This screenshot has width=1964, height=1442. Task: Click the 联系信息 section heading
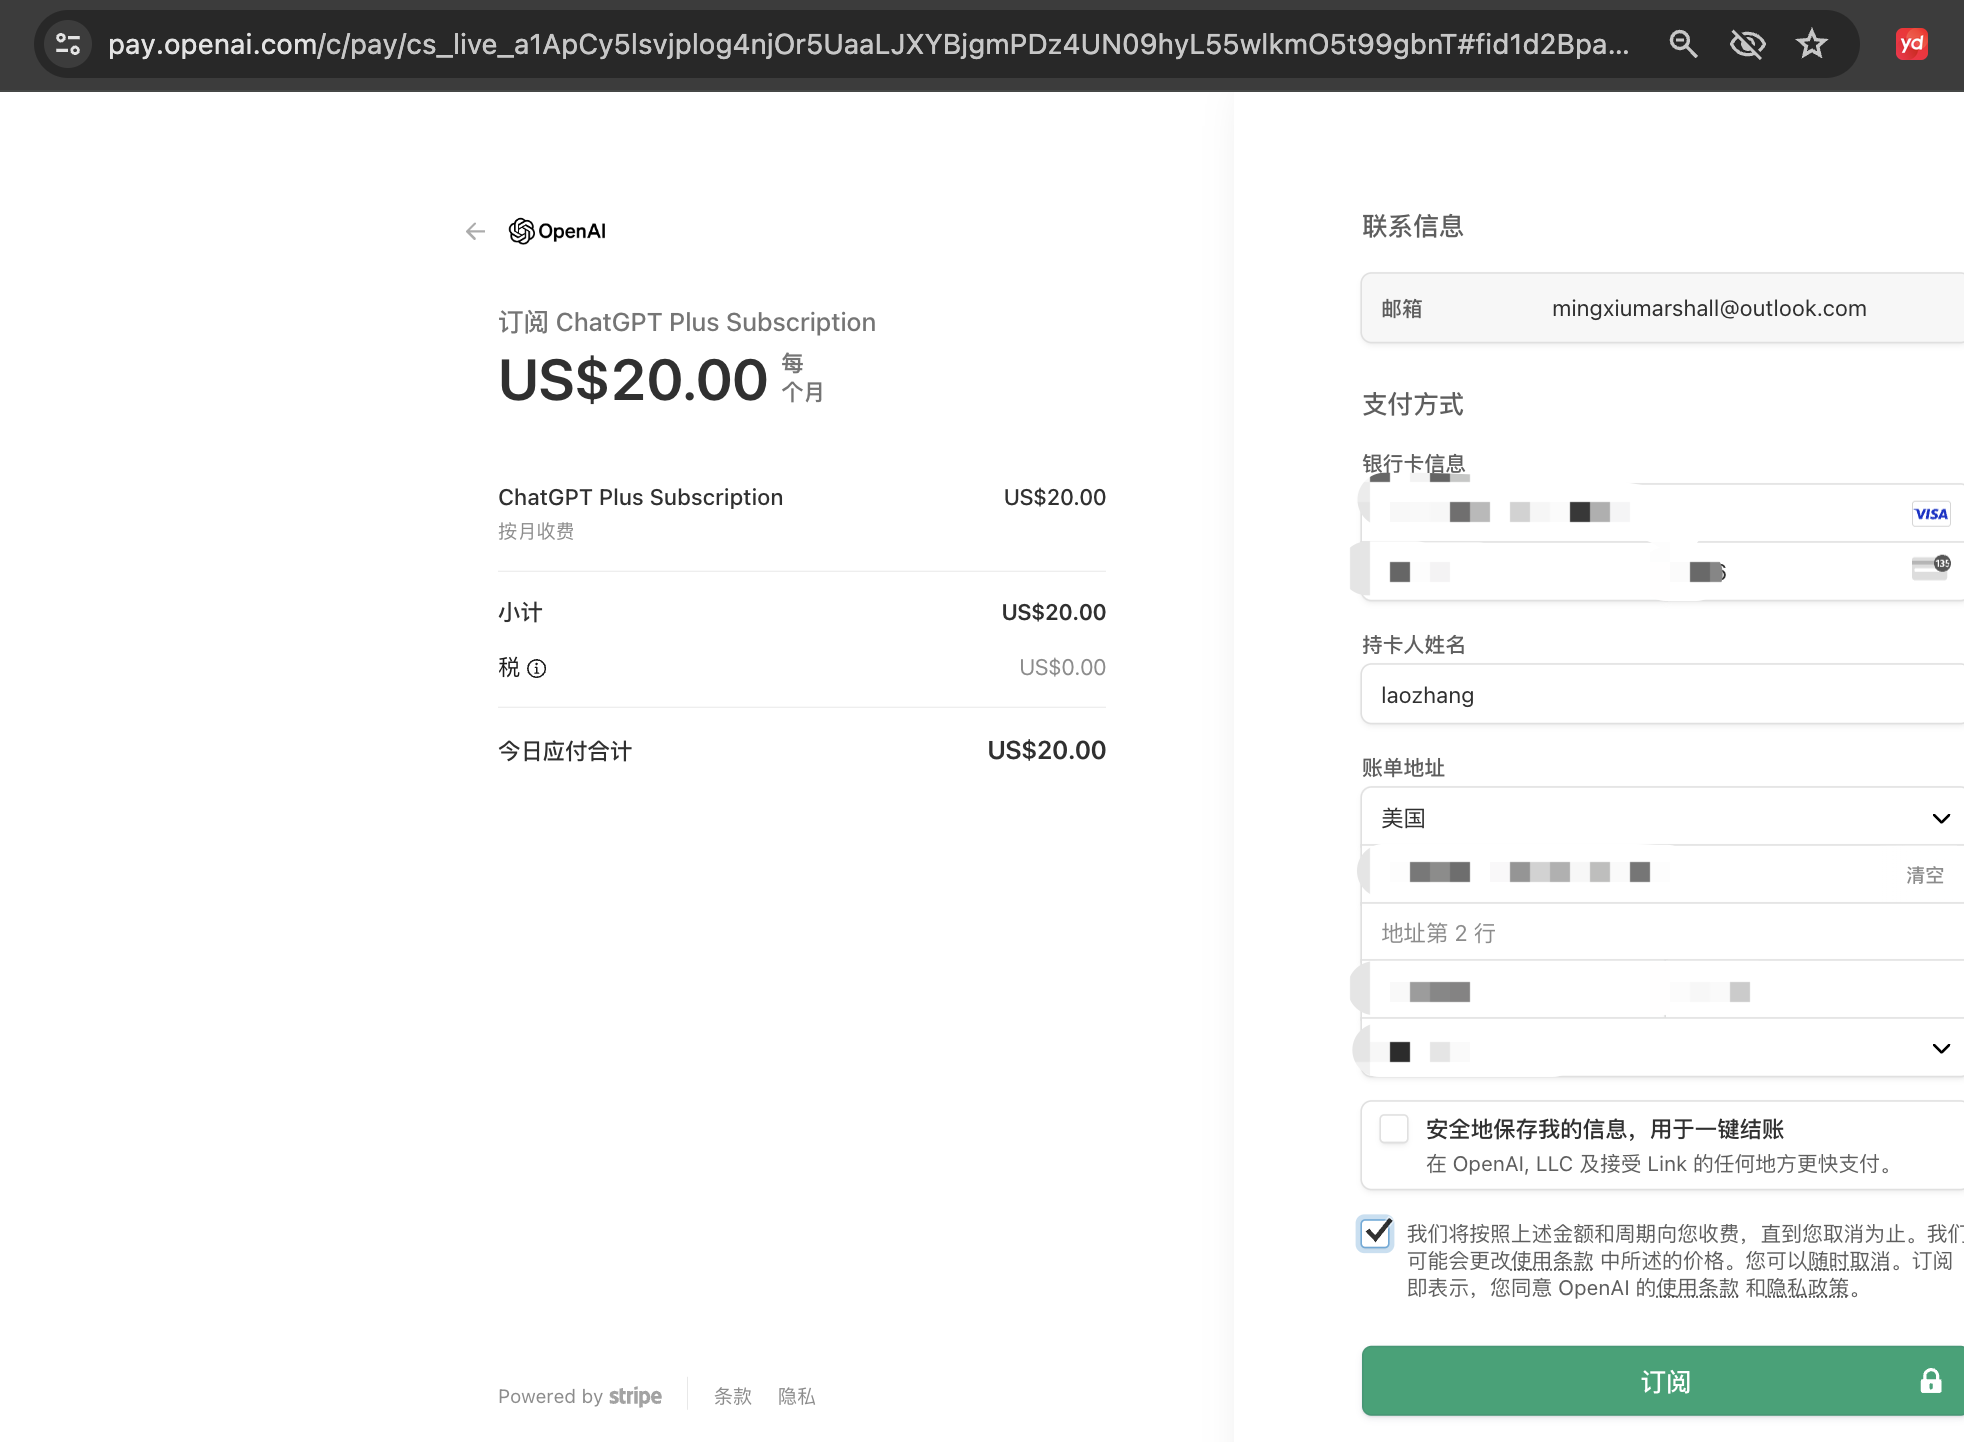tap(1412, 226)
